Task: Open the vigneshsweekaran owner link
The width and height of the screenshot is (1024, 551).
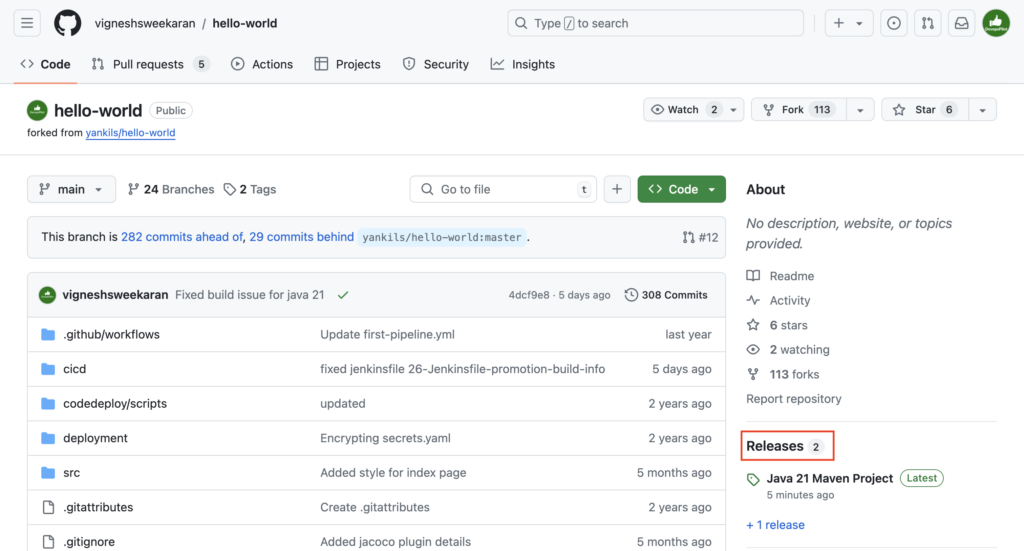Action: point(145,24)
